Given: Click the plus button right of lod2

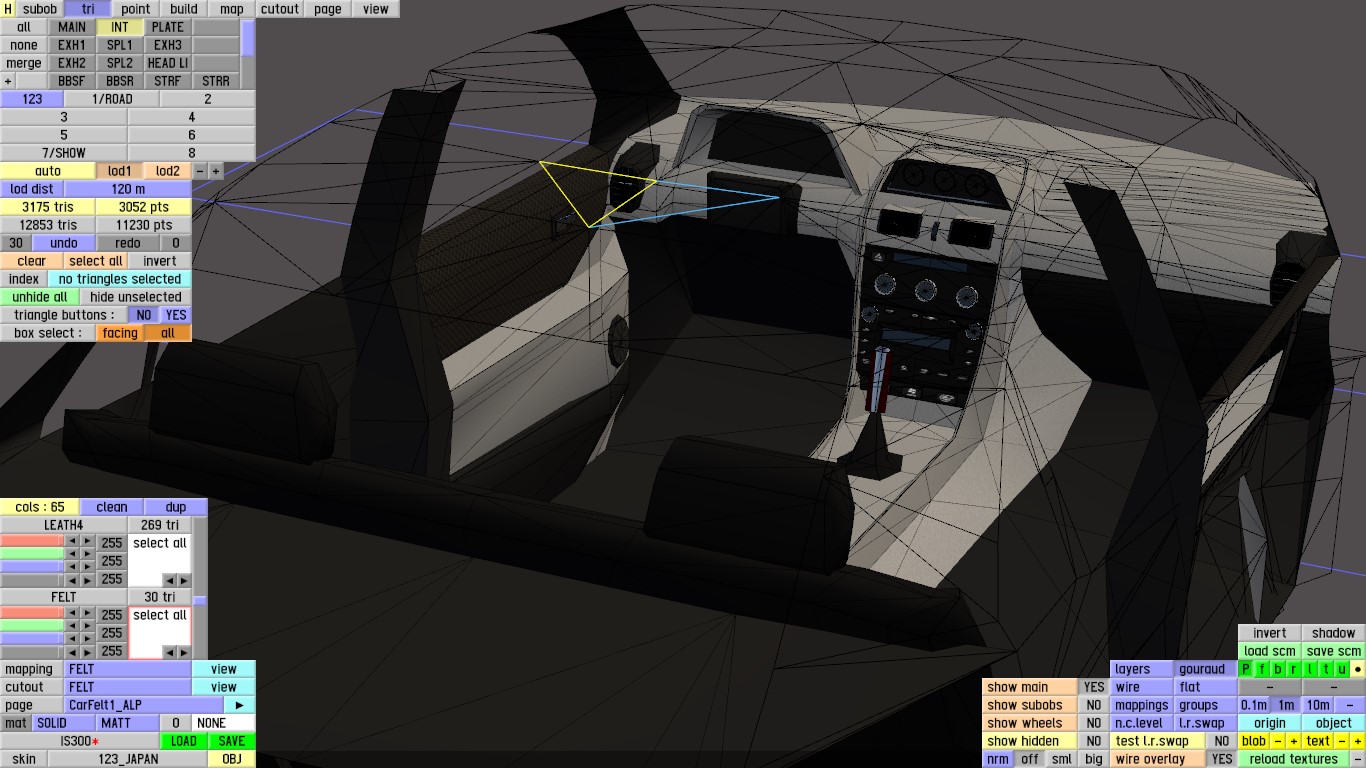Looking at the screenshot, I should point(215,171).
